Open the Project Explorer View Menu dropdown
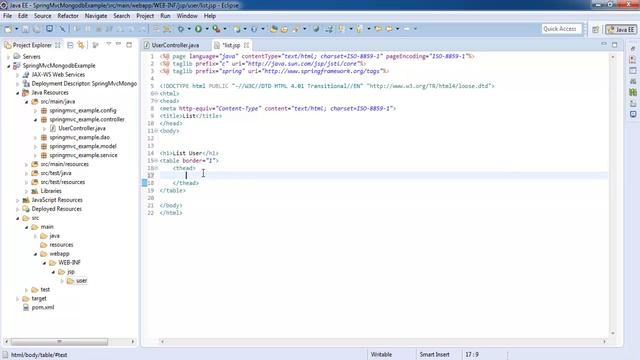 coord(108,44)
